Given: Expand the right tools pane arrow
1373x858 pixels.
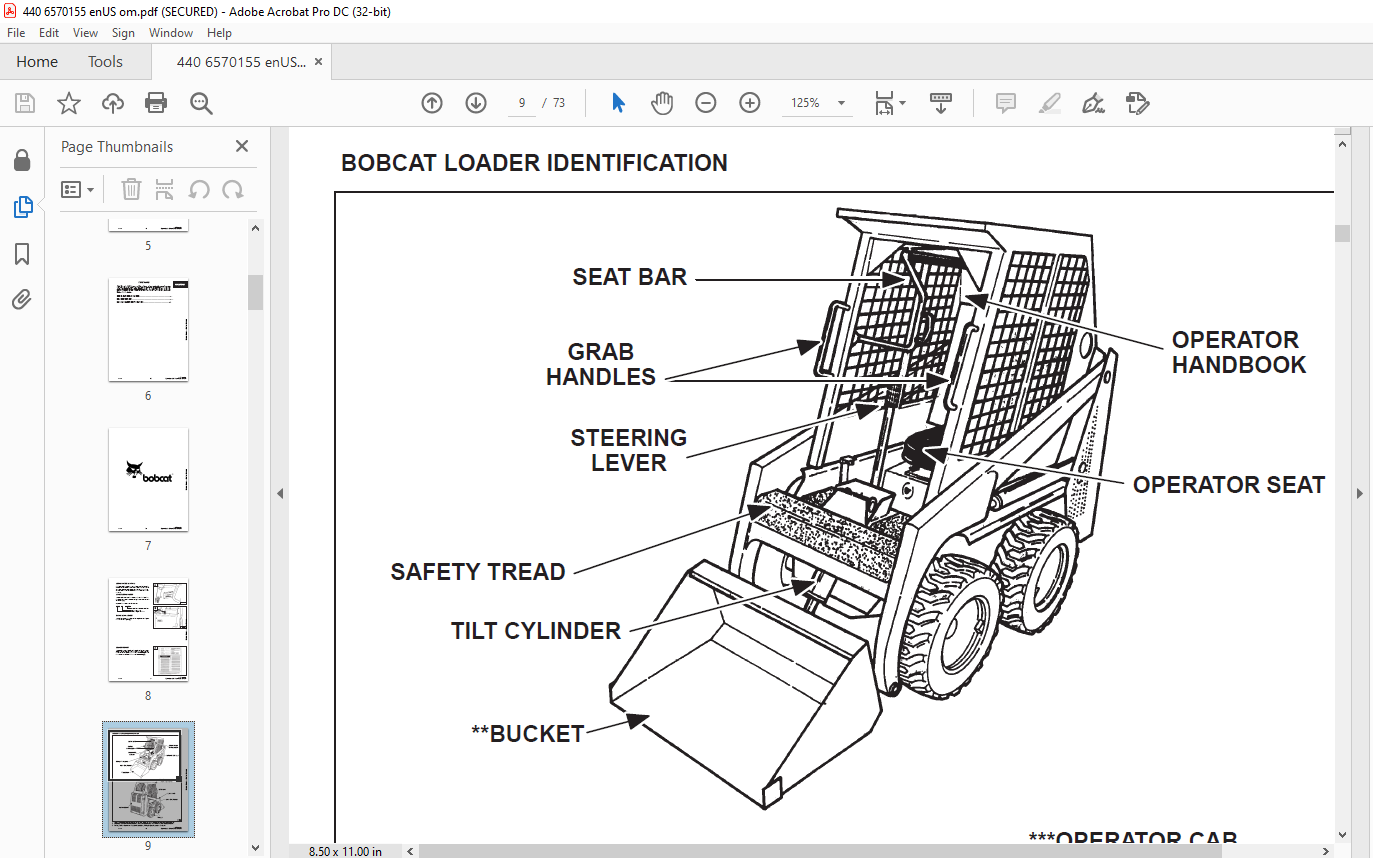Looking at the screenshot, I should (x=1360, y=493).
